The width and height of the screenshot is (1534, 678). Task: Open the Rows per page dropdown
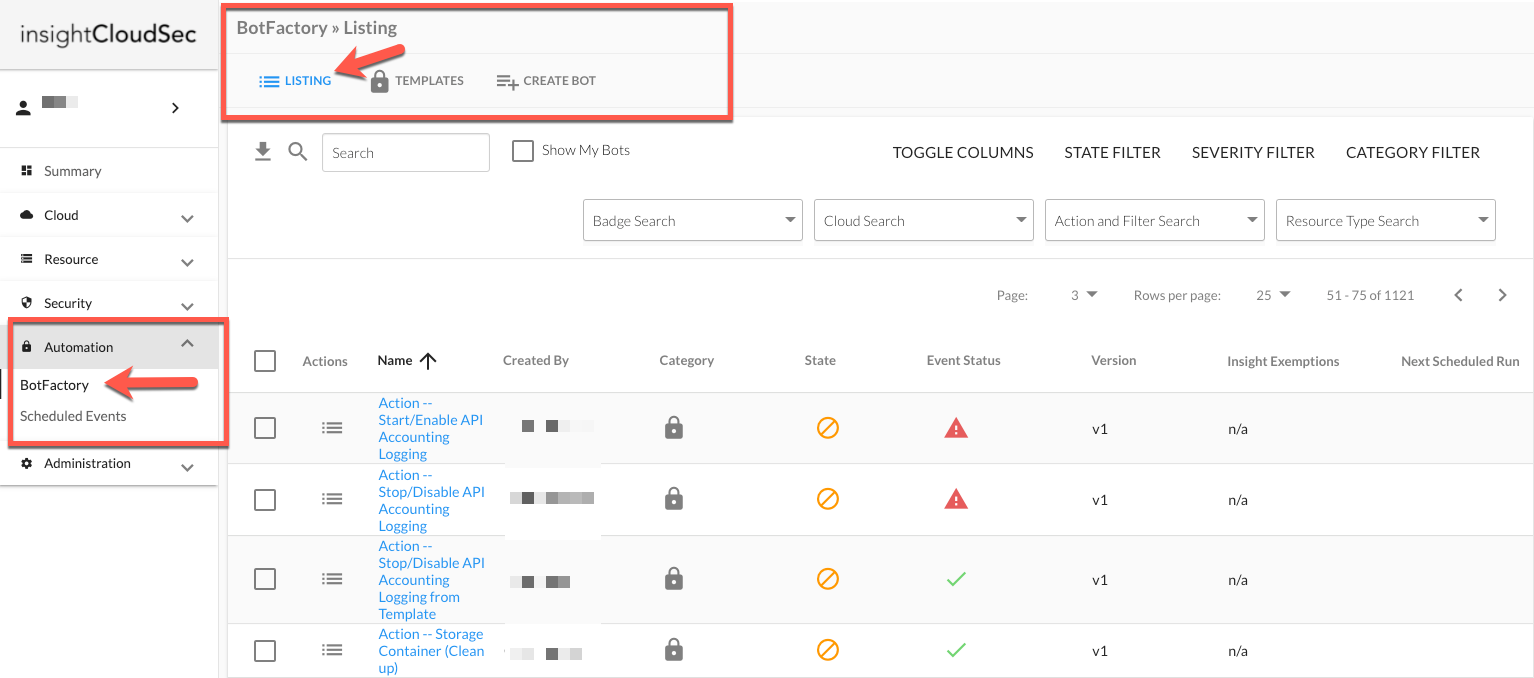point(1273,295)
